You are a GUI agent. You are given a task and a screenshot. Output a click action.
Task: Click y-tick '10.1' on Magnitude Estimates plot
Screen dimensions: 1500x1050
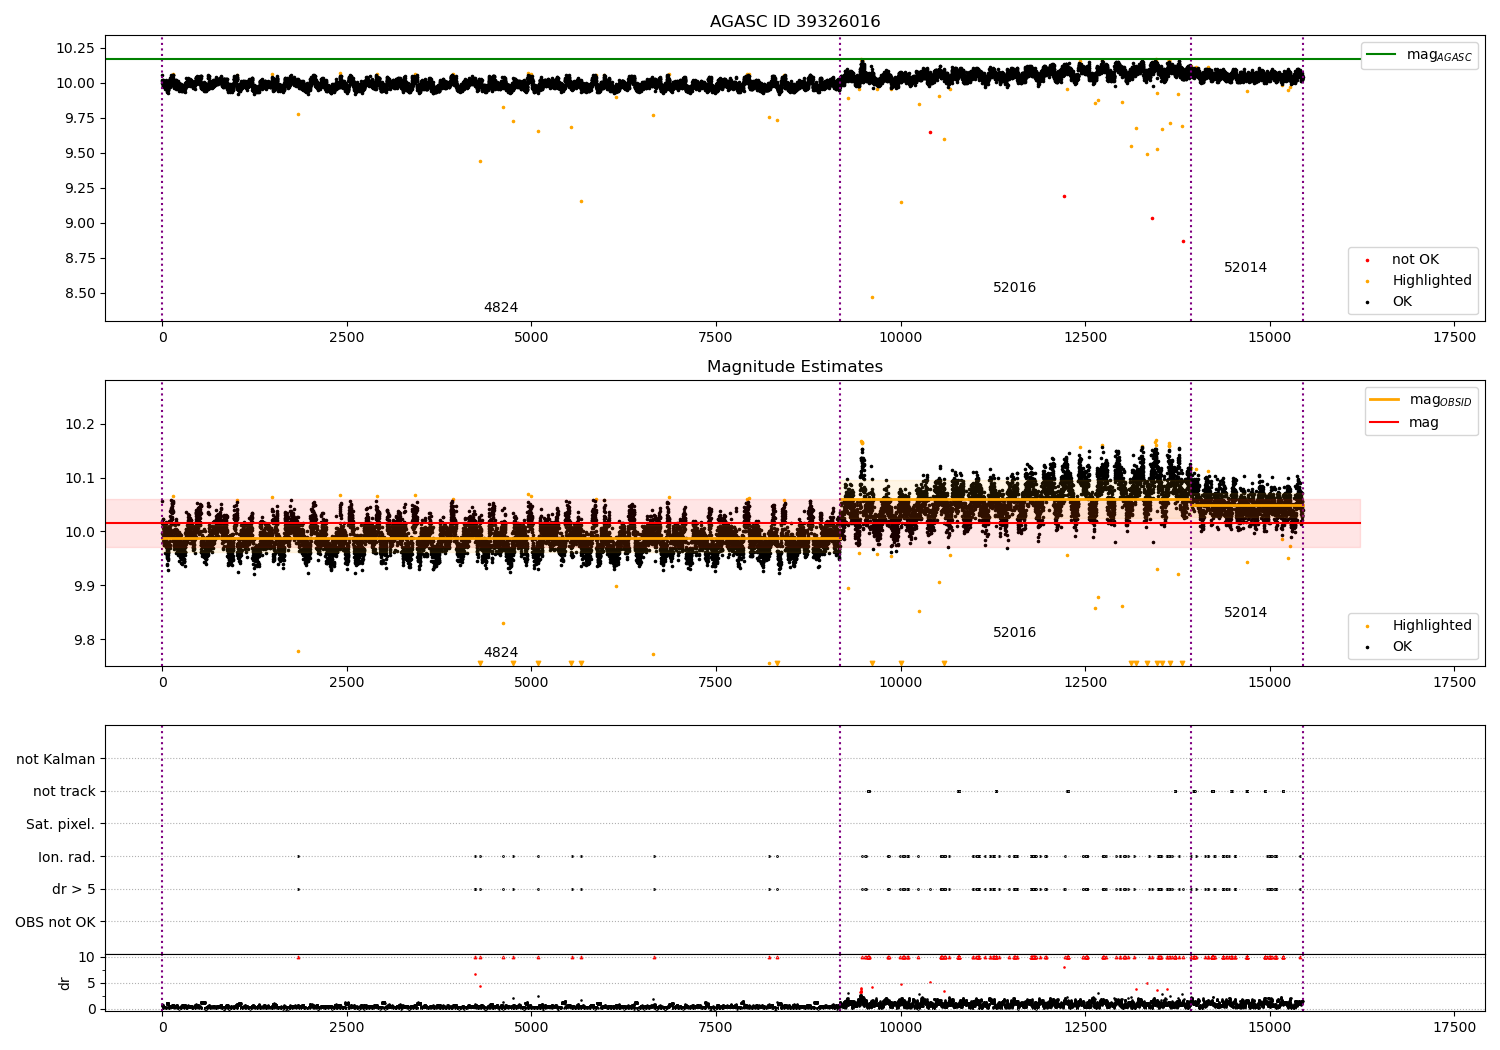79,478
